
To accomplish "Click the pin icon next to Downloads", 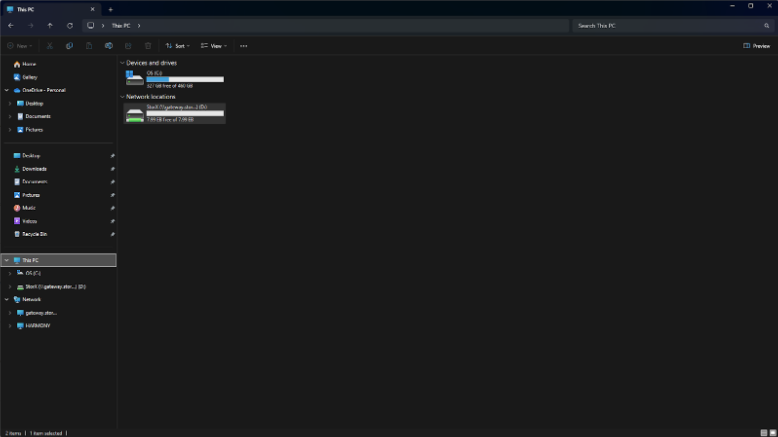I will click(113, 169).
